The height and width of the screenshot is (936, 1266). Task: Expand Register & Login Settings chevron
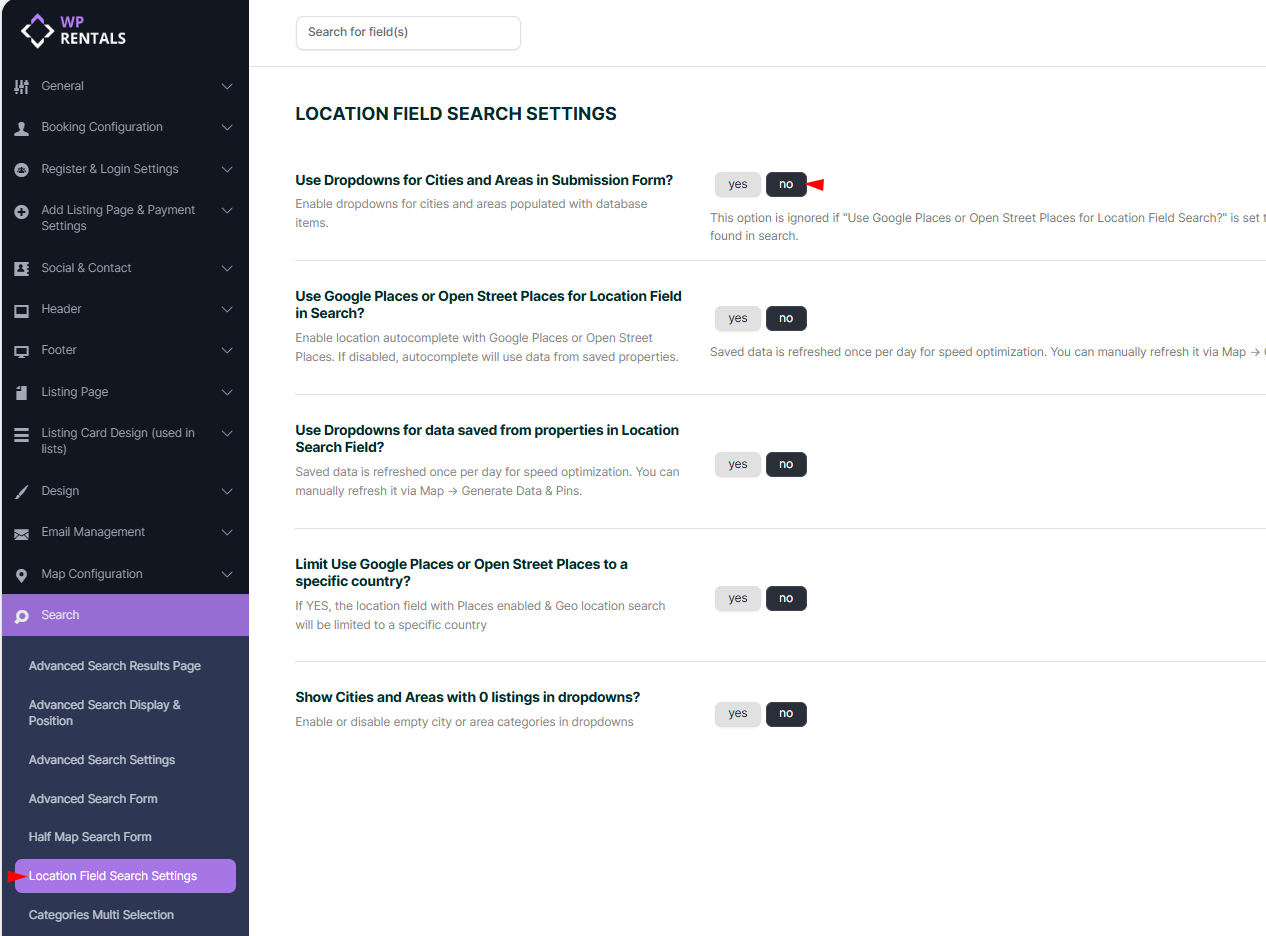[227, 170]
